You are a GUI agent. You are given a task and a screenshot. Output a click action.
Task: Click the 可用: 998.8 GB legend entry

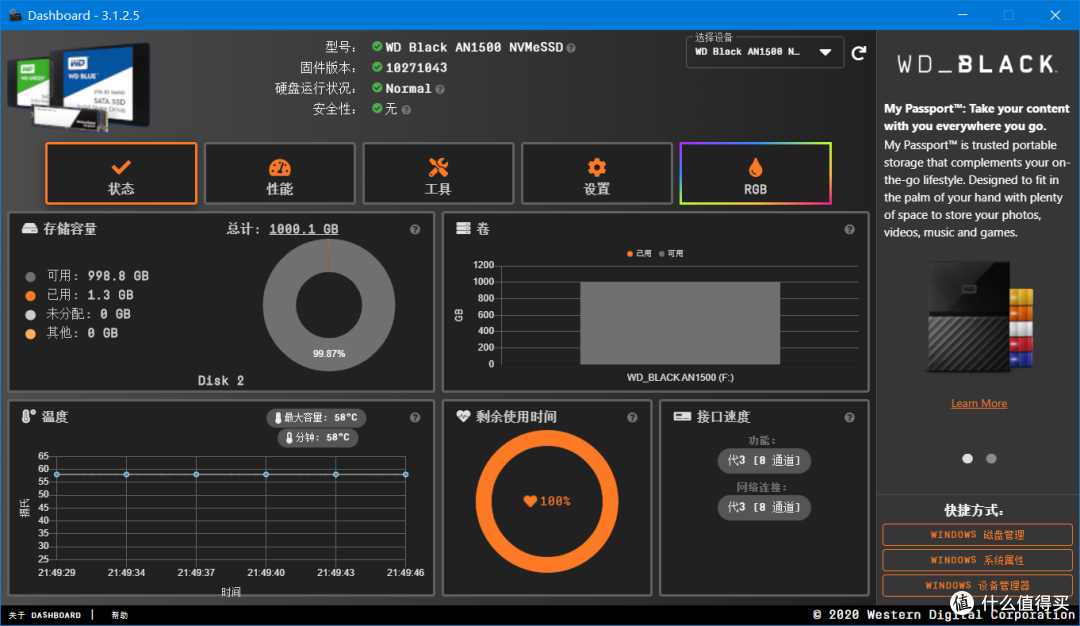[87, 276]
